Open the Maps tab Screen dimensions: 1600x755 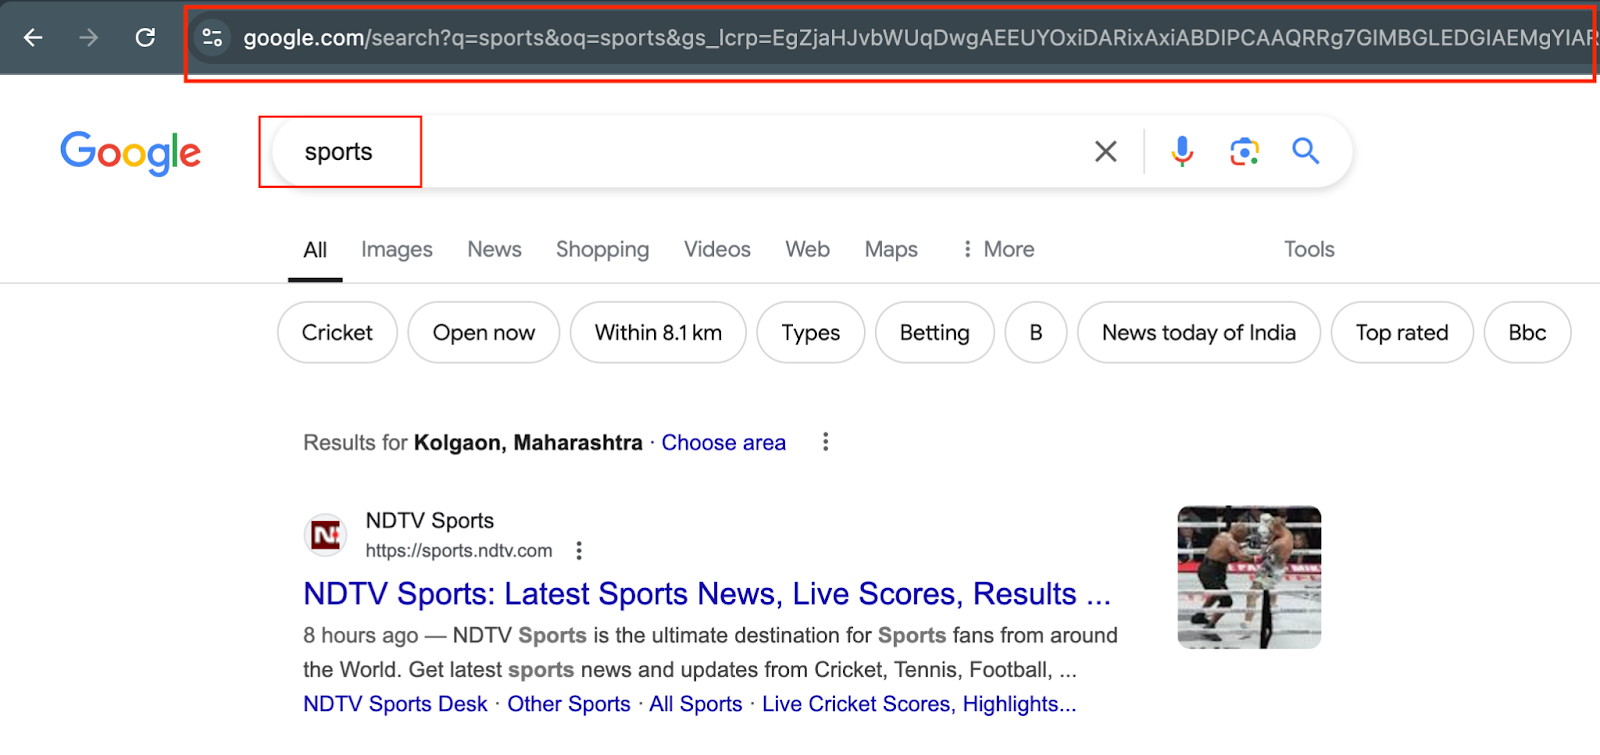891,250
